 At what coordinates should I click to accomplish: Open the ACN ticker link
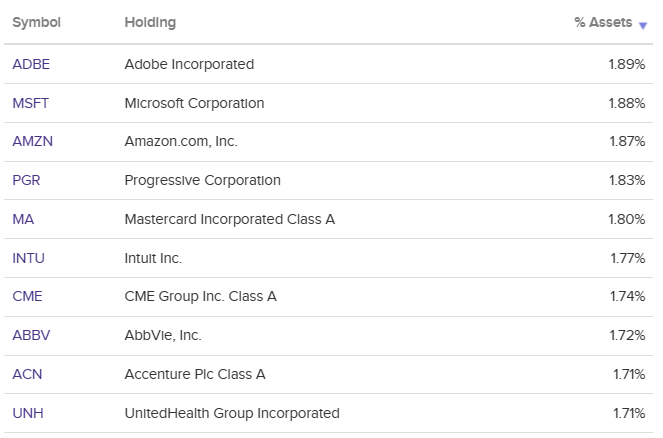coord(27,374)
